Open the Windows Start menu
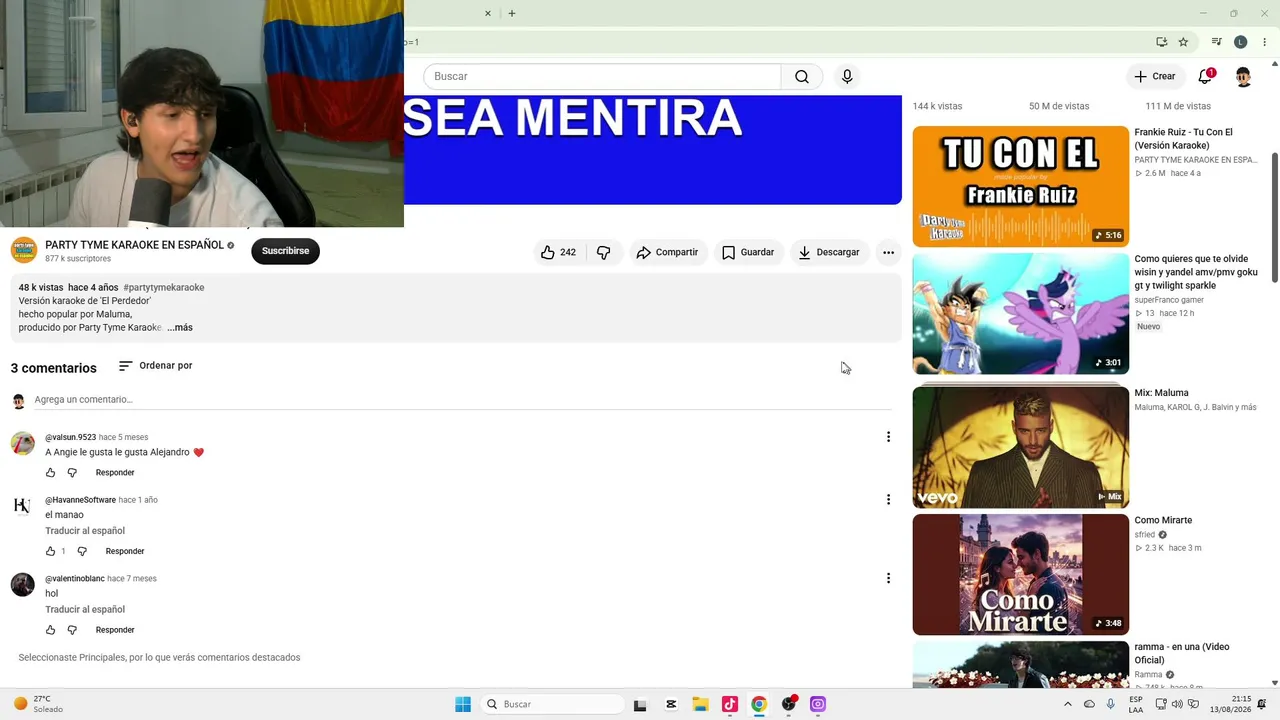Image resolution: width=1280 pixels, height=720 pixels. [x=463, y=704]
